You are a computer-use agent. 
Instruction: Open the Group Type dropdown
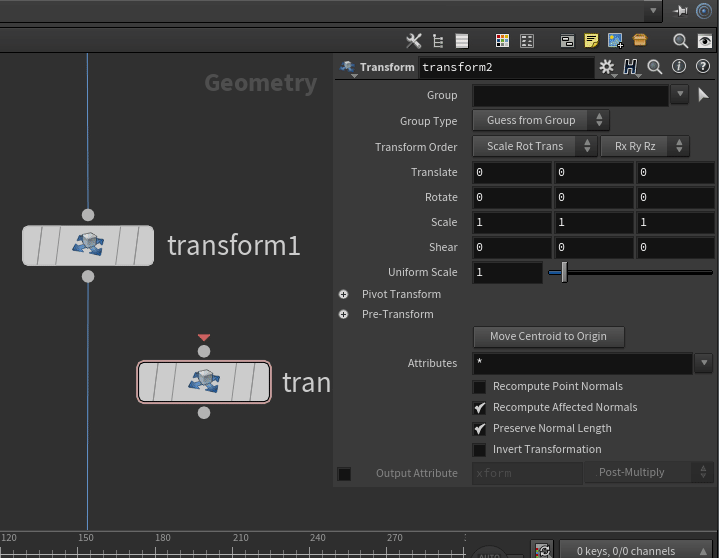(x=540, y=121)
